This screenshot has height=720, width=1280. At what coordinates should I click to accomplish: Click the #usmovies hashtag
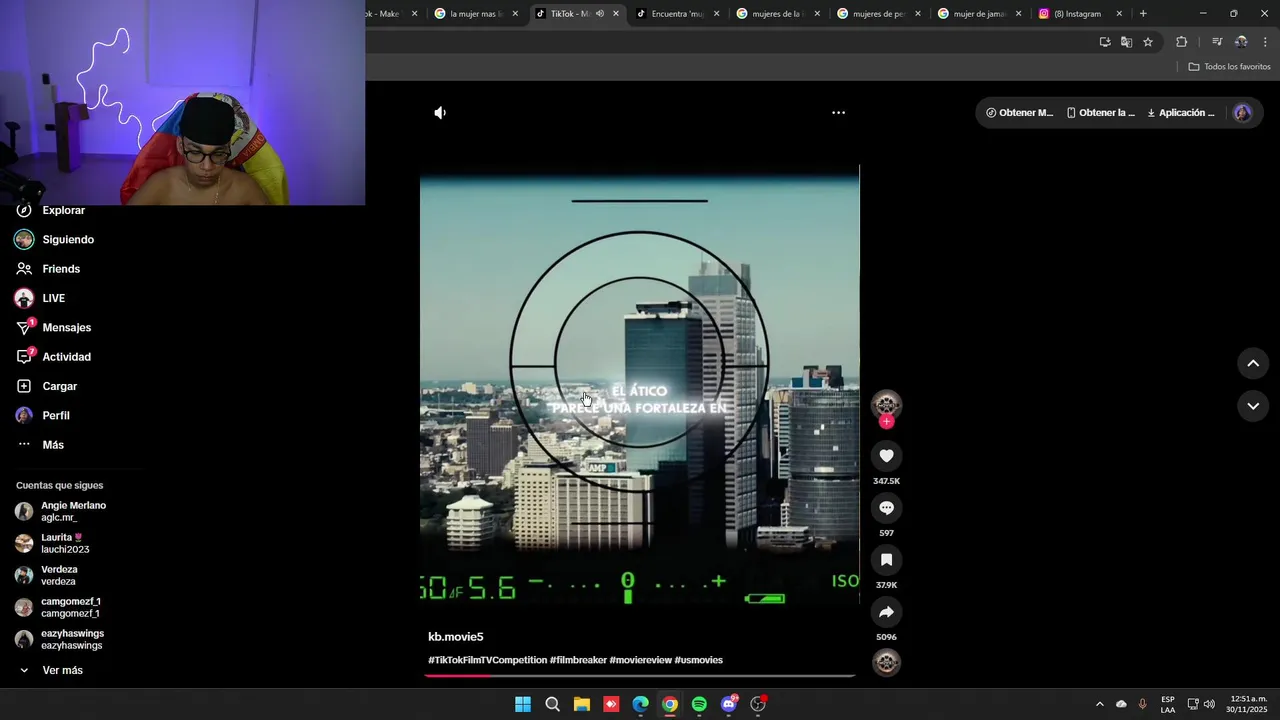point(698,660)
